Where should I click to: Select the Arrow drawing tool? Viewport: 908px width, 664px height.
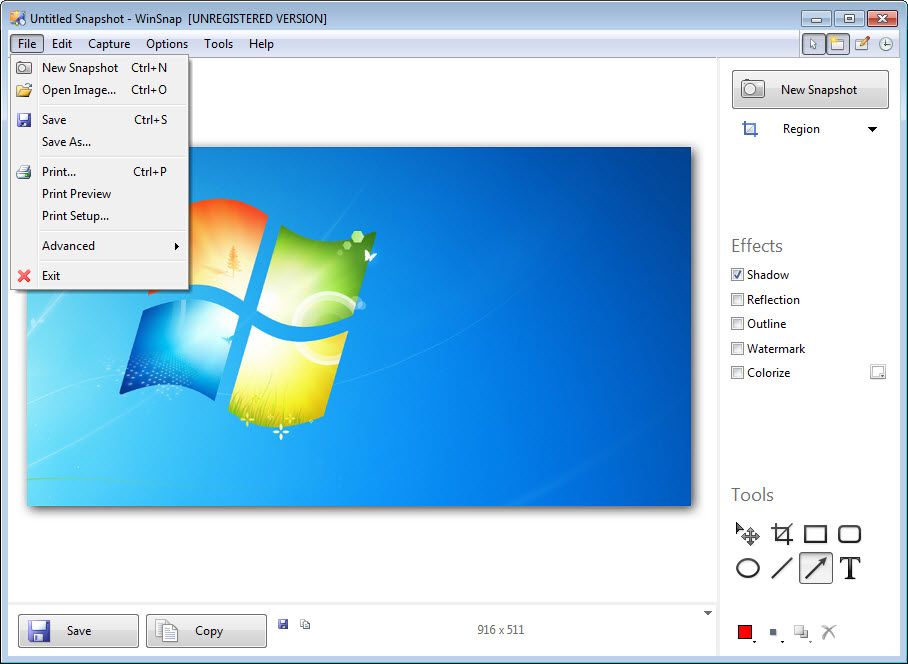815,568
